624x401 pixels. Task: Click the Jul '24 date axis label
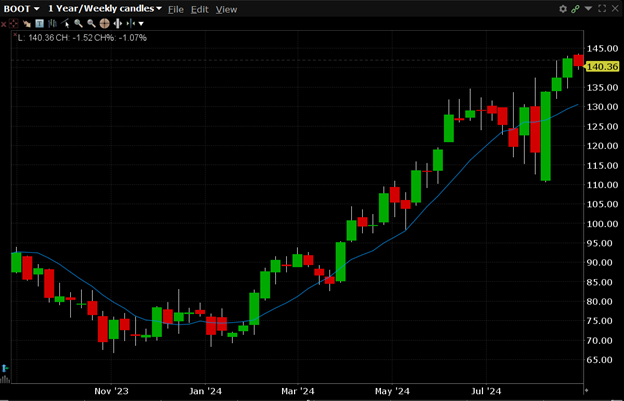click(x=486, y=391)
